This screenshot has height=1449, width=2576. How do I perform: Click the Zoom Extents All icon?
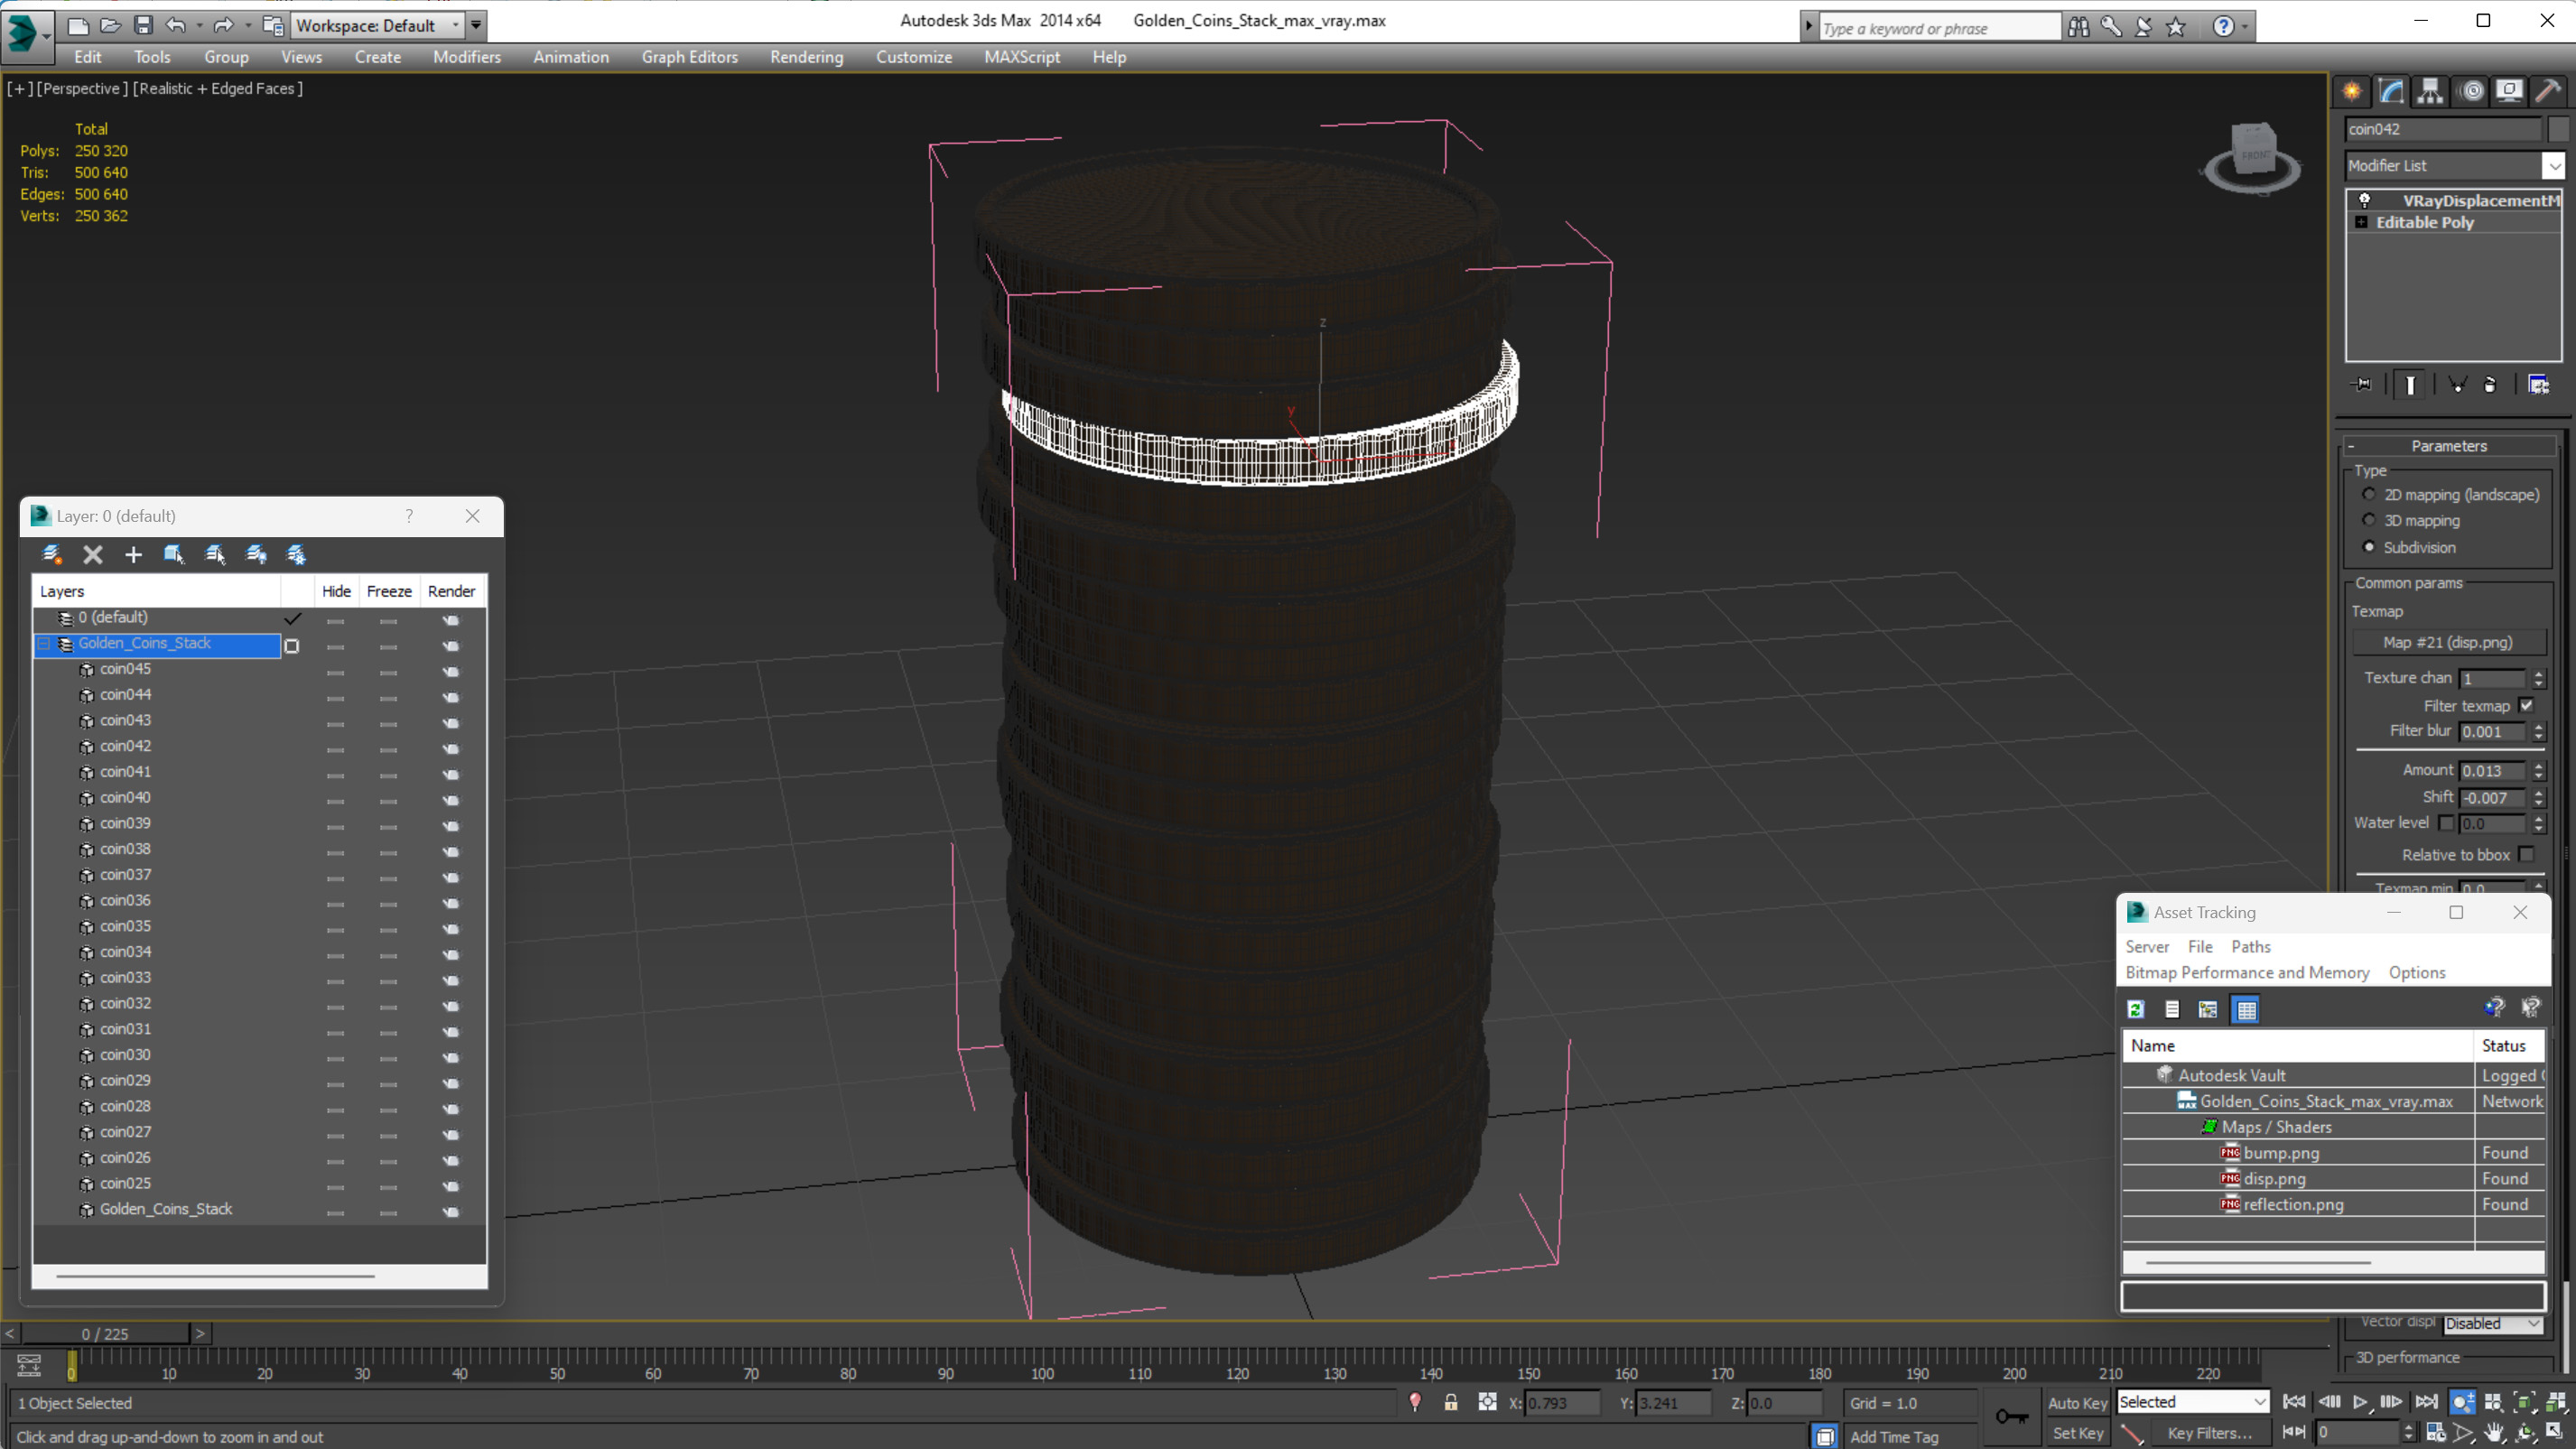click(x=2556, y=1401)
